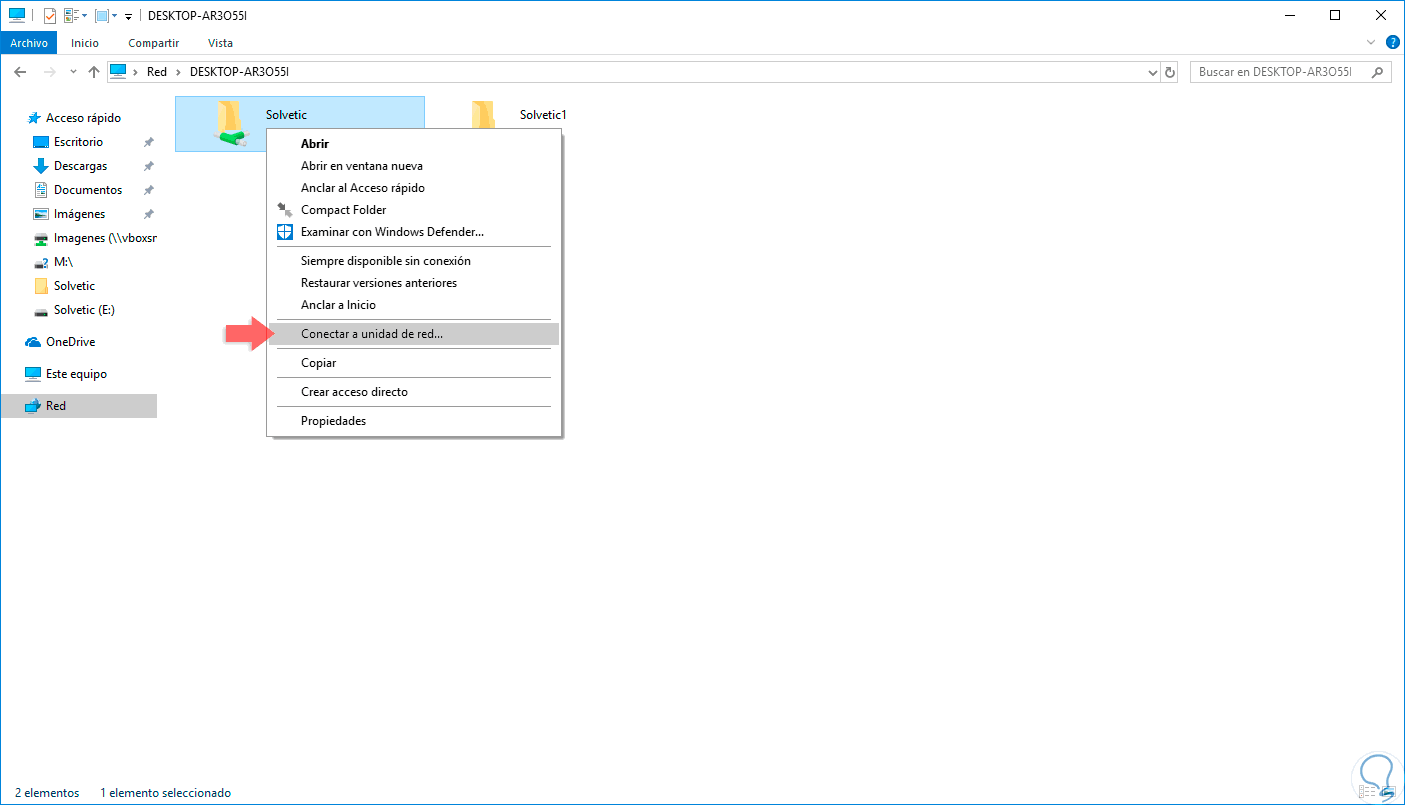The height and width of the screenshot is (805, 1405).
Task: Go back with the left arrow button
Action: (20, 72)
